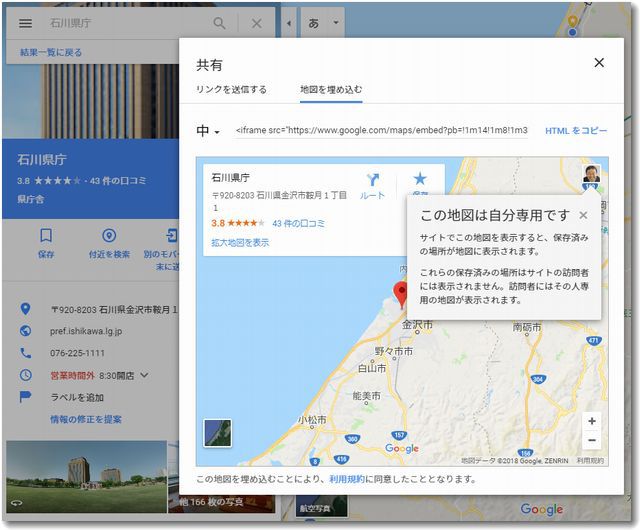Viewport: 640px width, 530px height.
Task: Click phone number 076-225-1111
Action: [x=78, y=353]
